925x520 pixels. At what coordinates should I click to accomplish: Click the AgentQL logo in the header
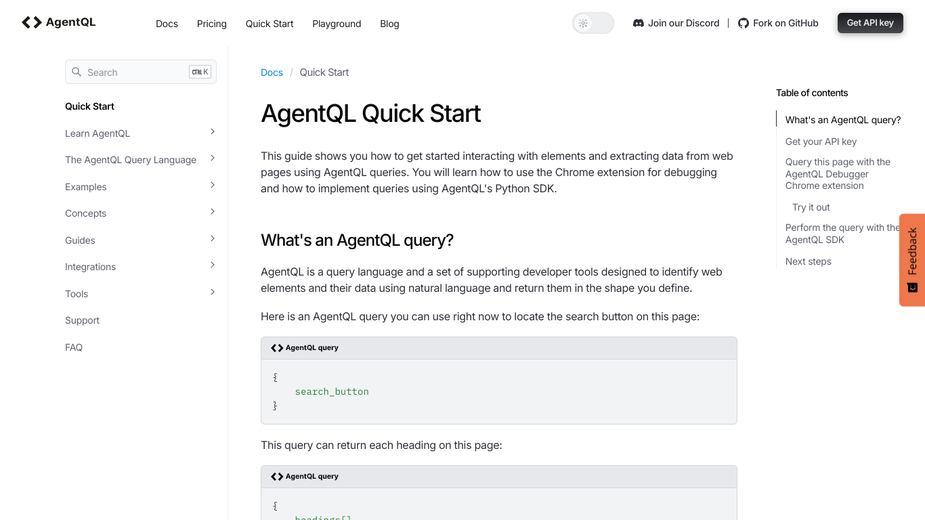pyautogui.click(x=58, y=22)
